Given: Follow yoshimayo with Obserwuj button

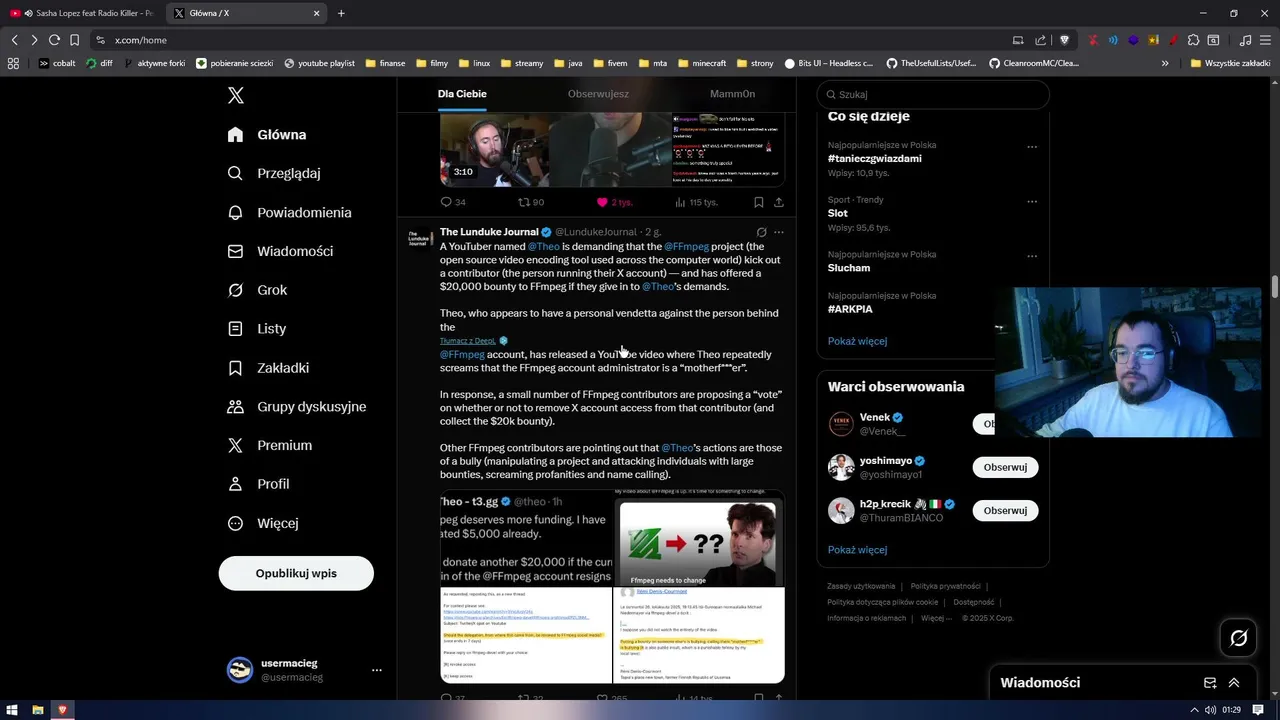Looking at the screenshot, I should 1005,467.
